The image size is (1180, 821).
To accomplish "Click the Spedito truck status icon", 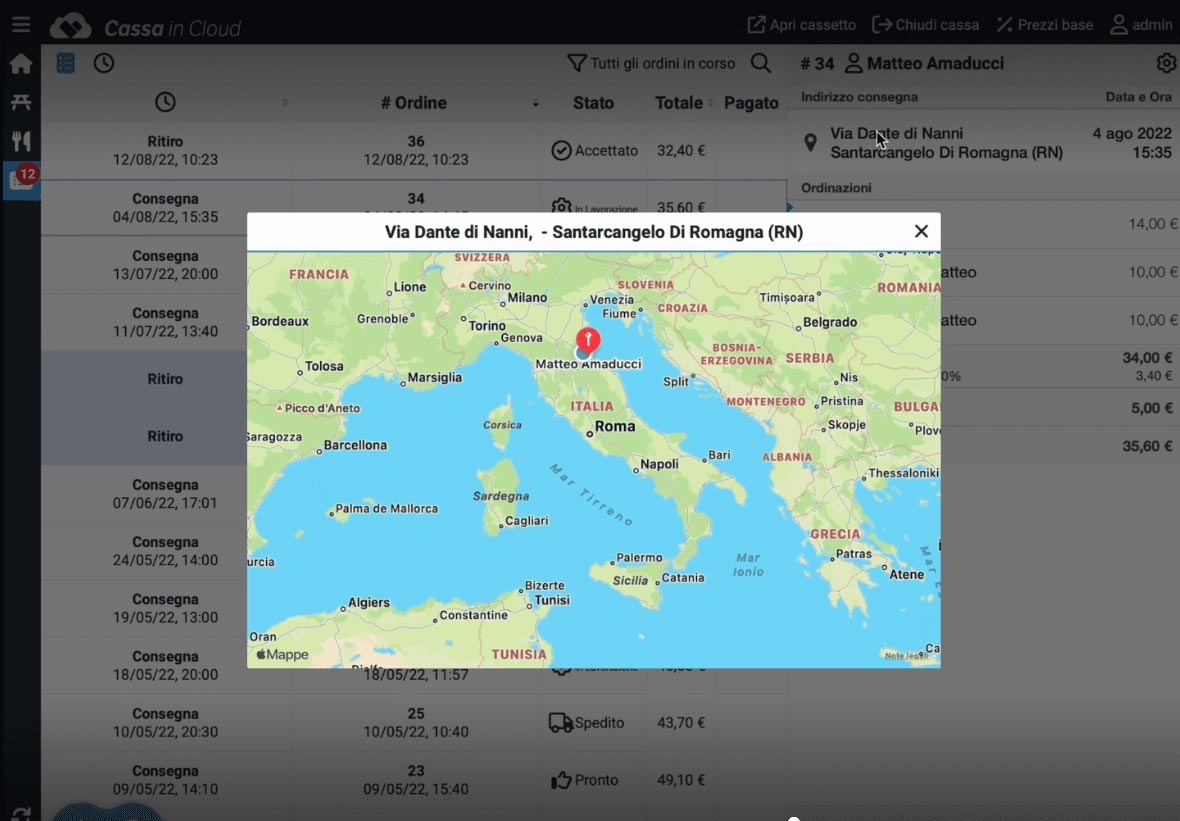I will click(561, 722).
